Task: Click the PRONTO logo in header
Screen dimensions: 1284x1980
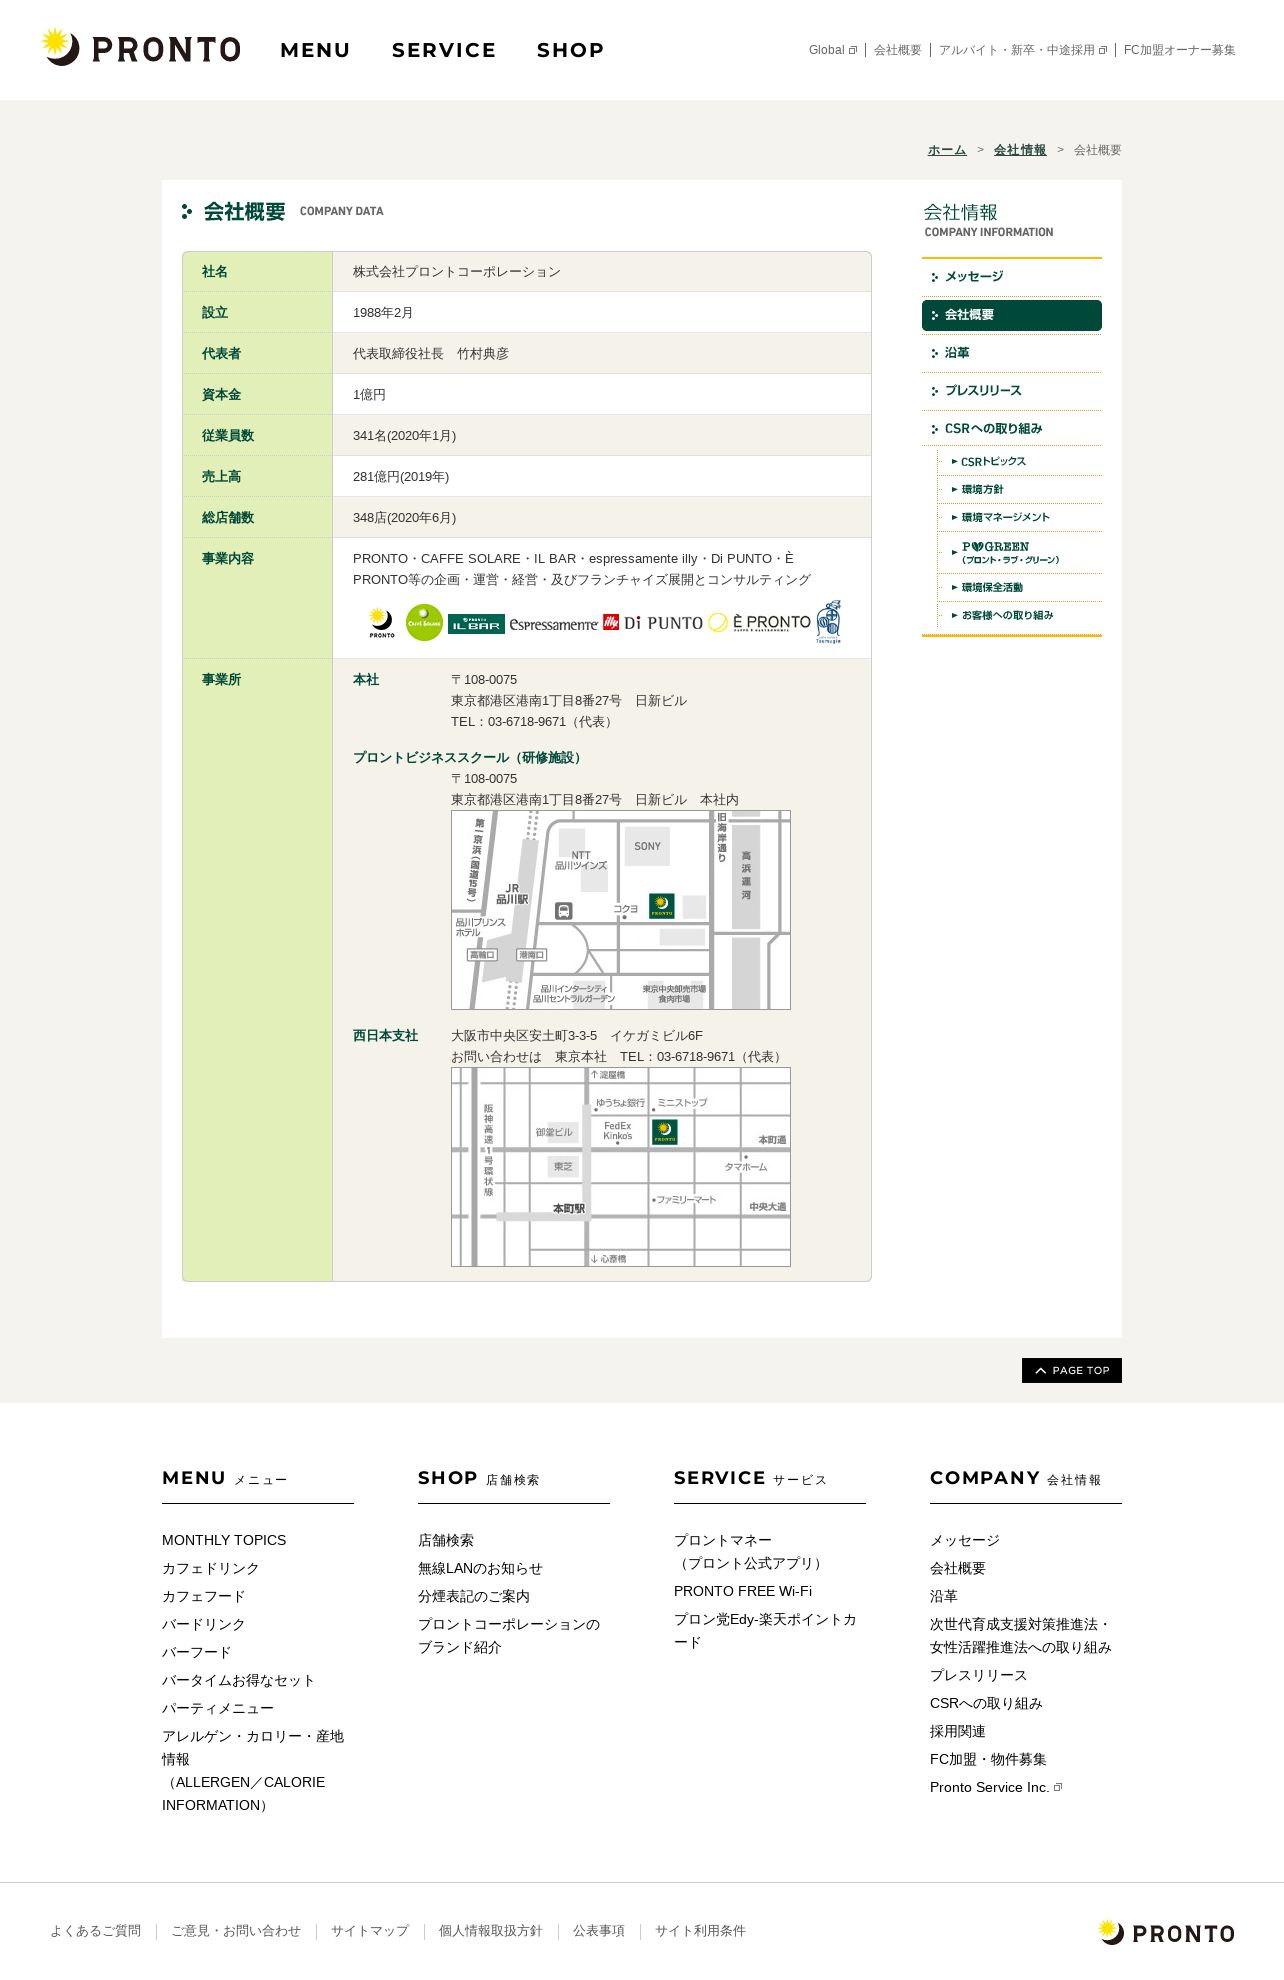Action: (x=141, y=47)
